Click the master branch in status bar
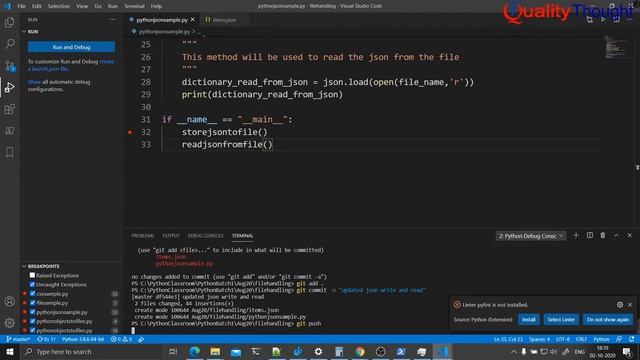640x360 pixels. click(18, 339)
